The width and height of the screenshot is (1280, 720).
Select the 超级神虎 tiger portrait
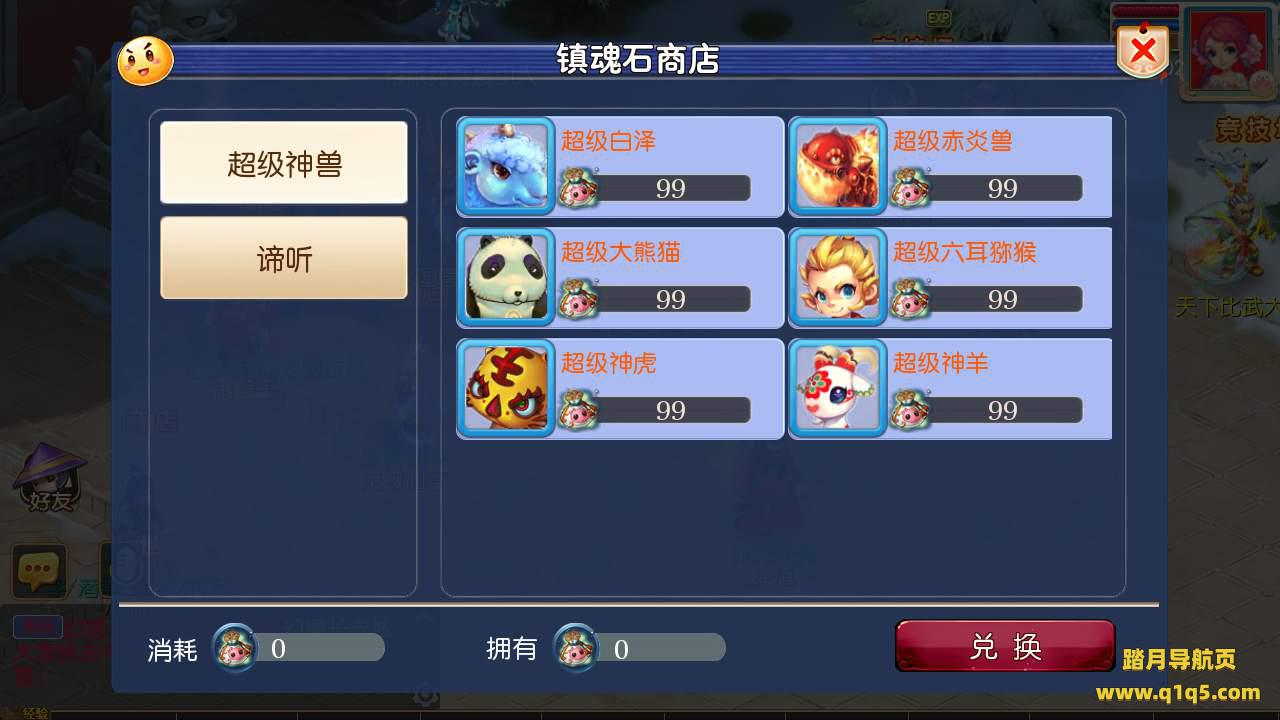506,389
